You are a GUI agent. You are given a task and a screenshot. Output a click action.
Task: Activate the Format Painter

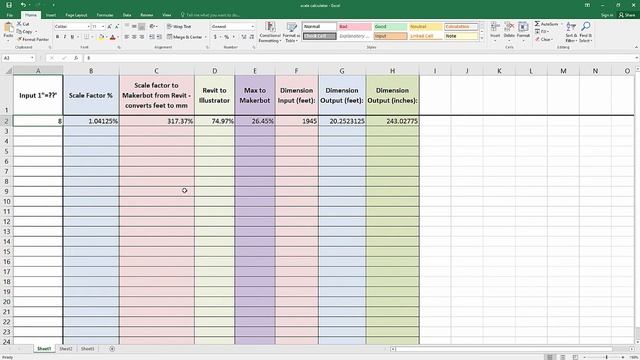click(x=33, y=39)
